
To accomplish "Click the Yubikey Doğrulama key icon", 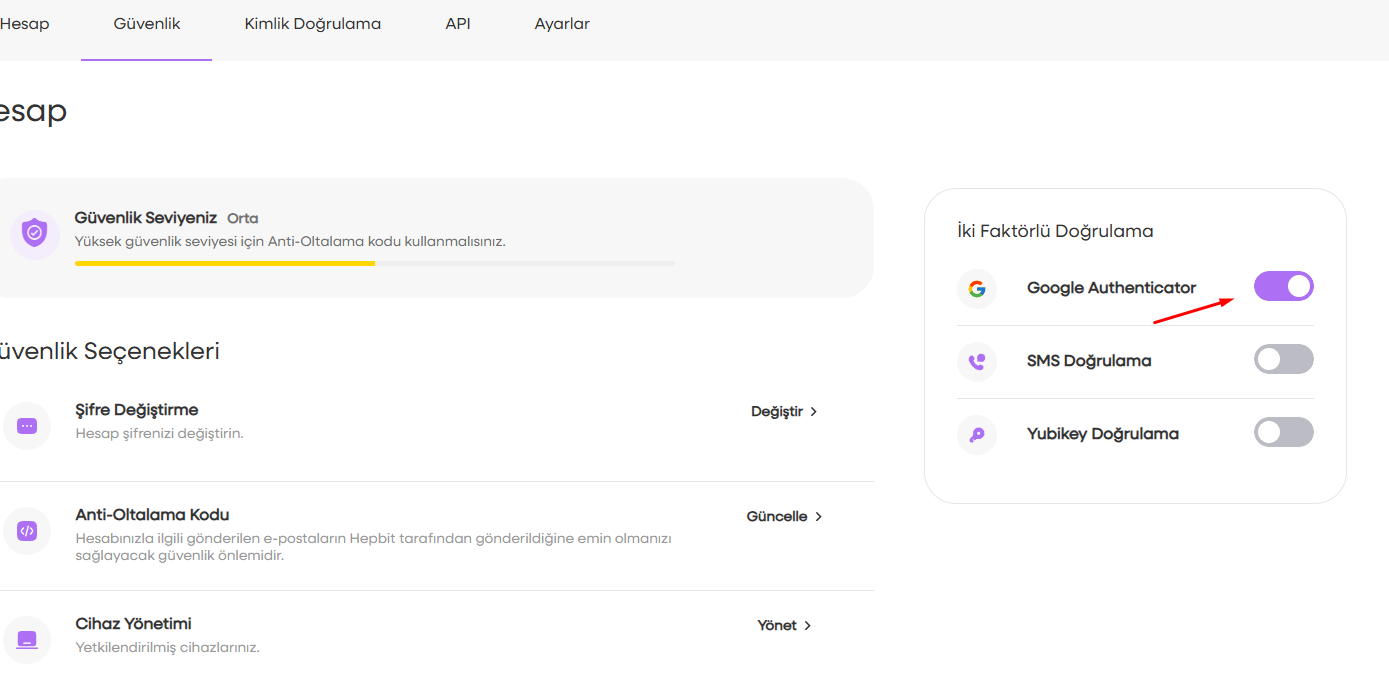I will click(x=977, y=435).
